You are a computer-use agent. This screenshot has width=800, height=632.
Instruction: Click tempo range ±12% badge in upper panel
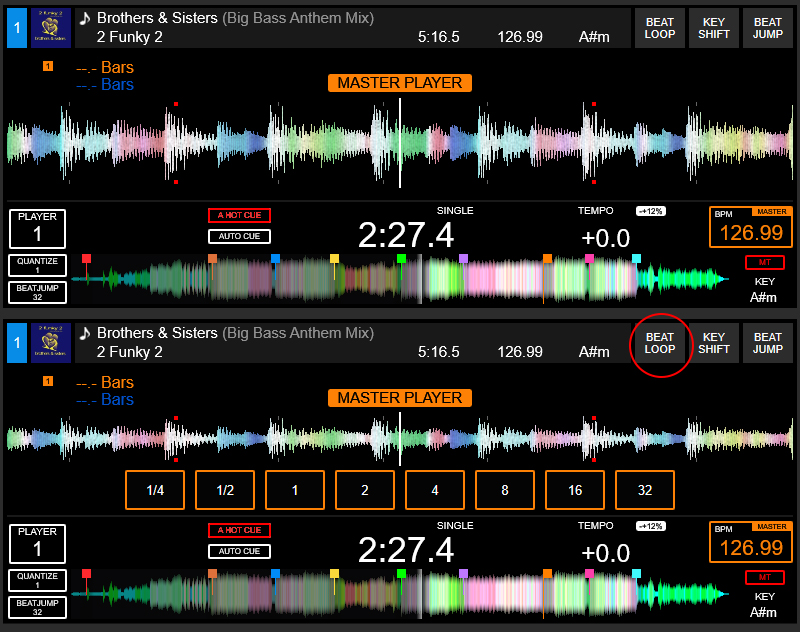(x=651, y=211)
